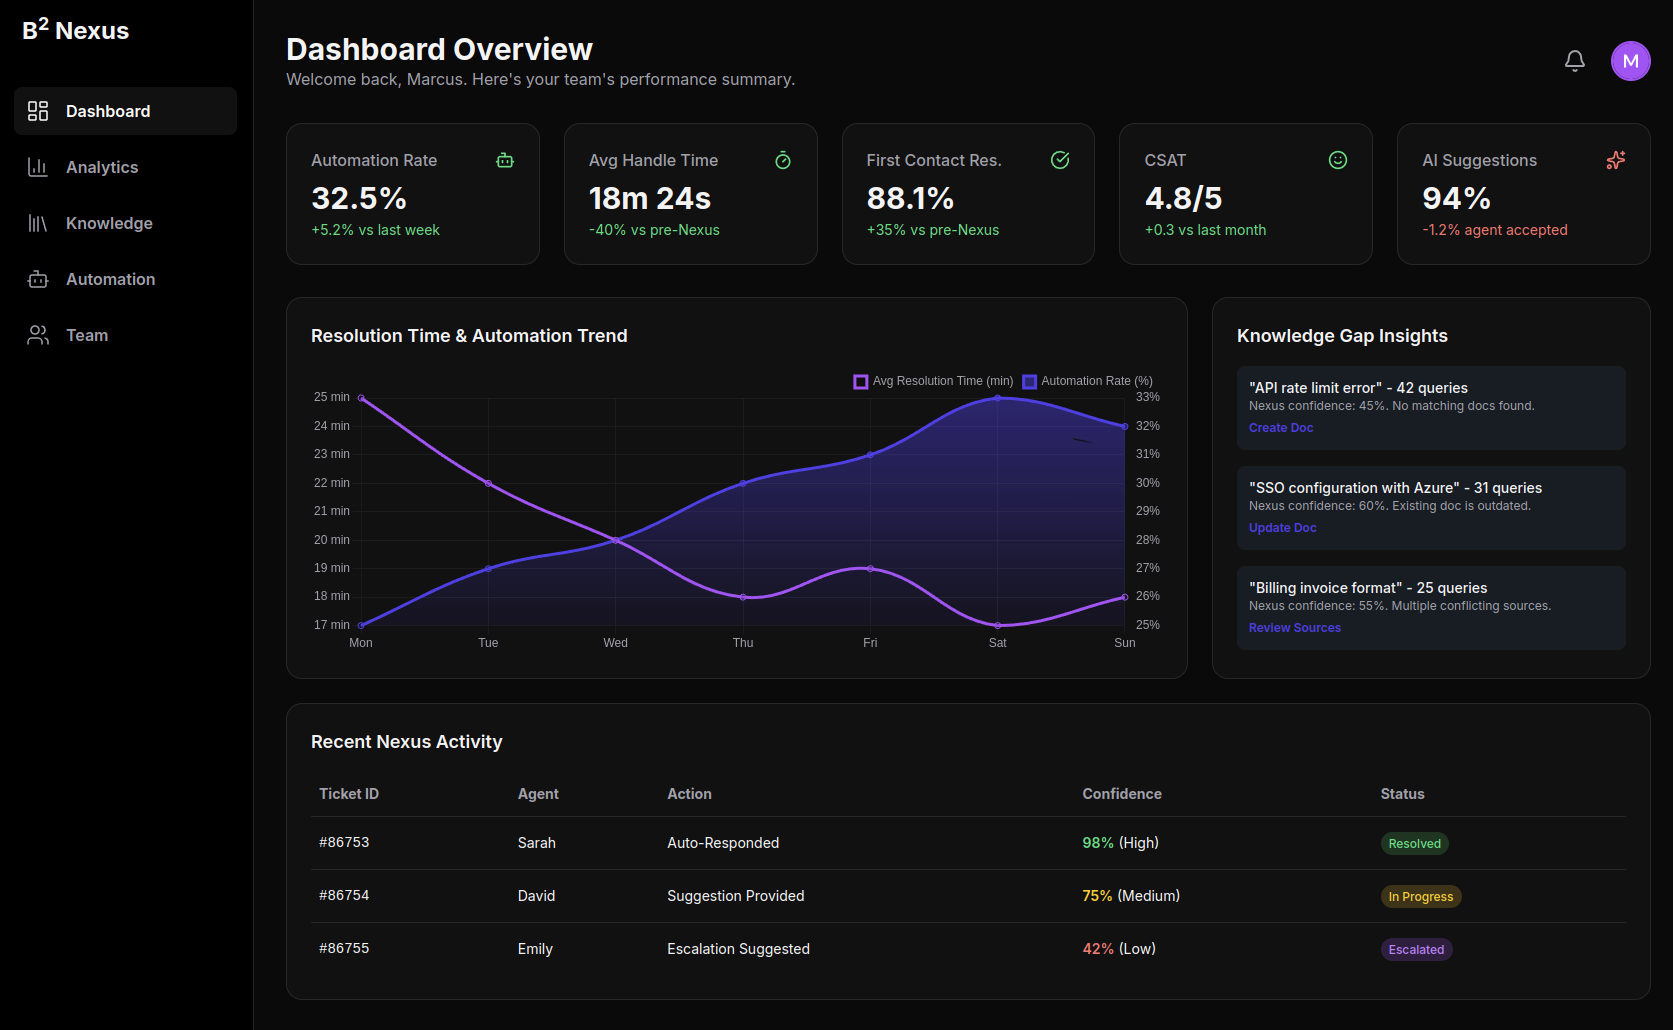Open the Automation menu item label

pos(110,279)
